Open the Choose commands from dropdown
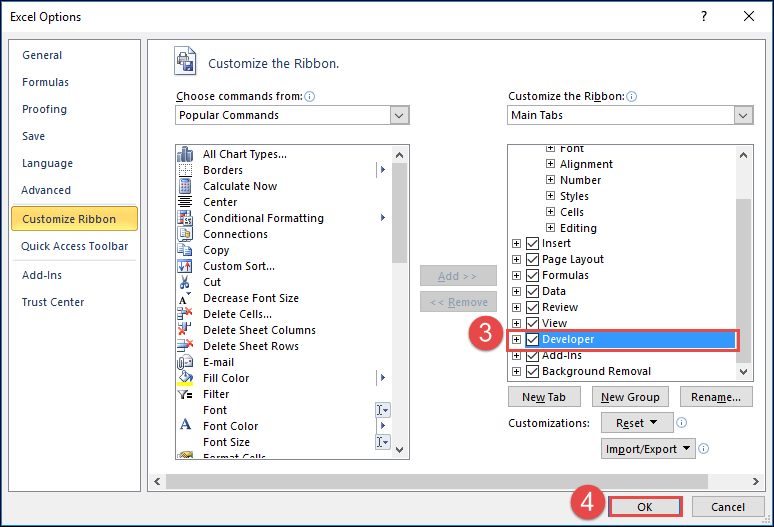 (x=399, y=115)
